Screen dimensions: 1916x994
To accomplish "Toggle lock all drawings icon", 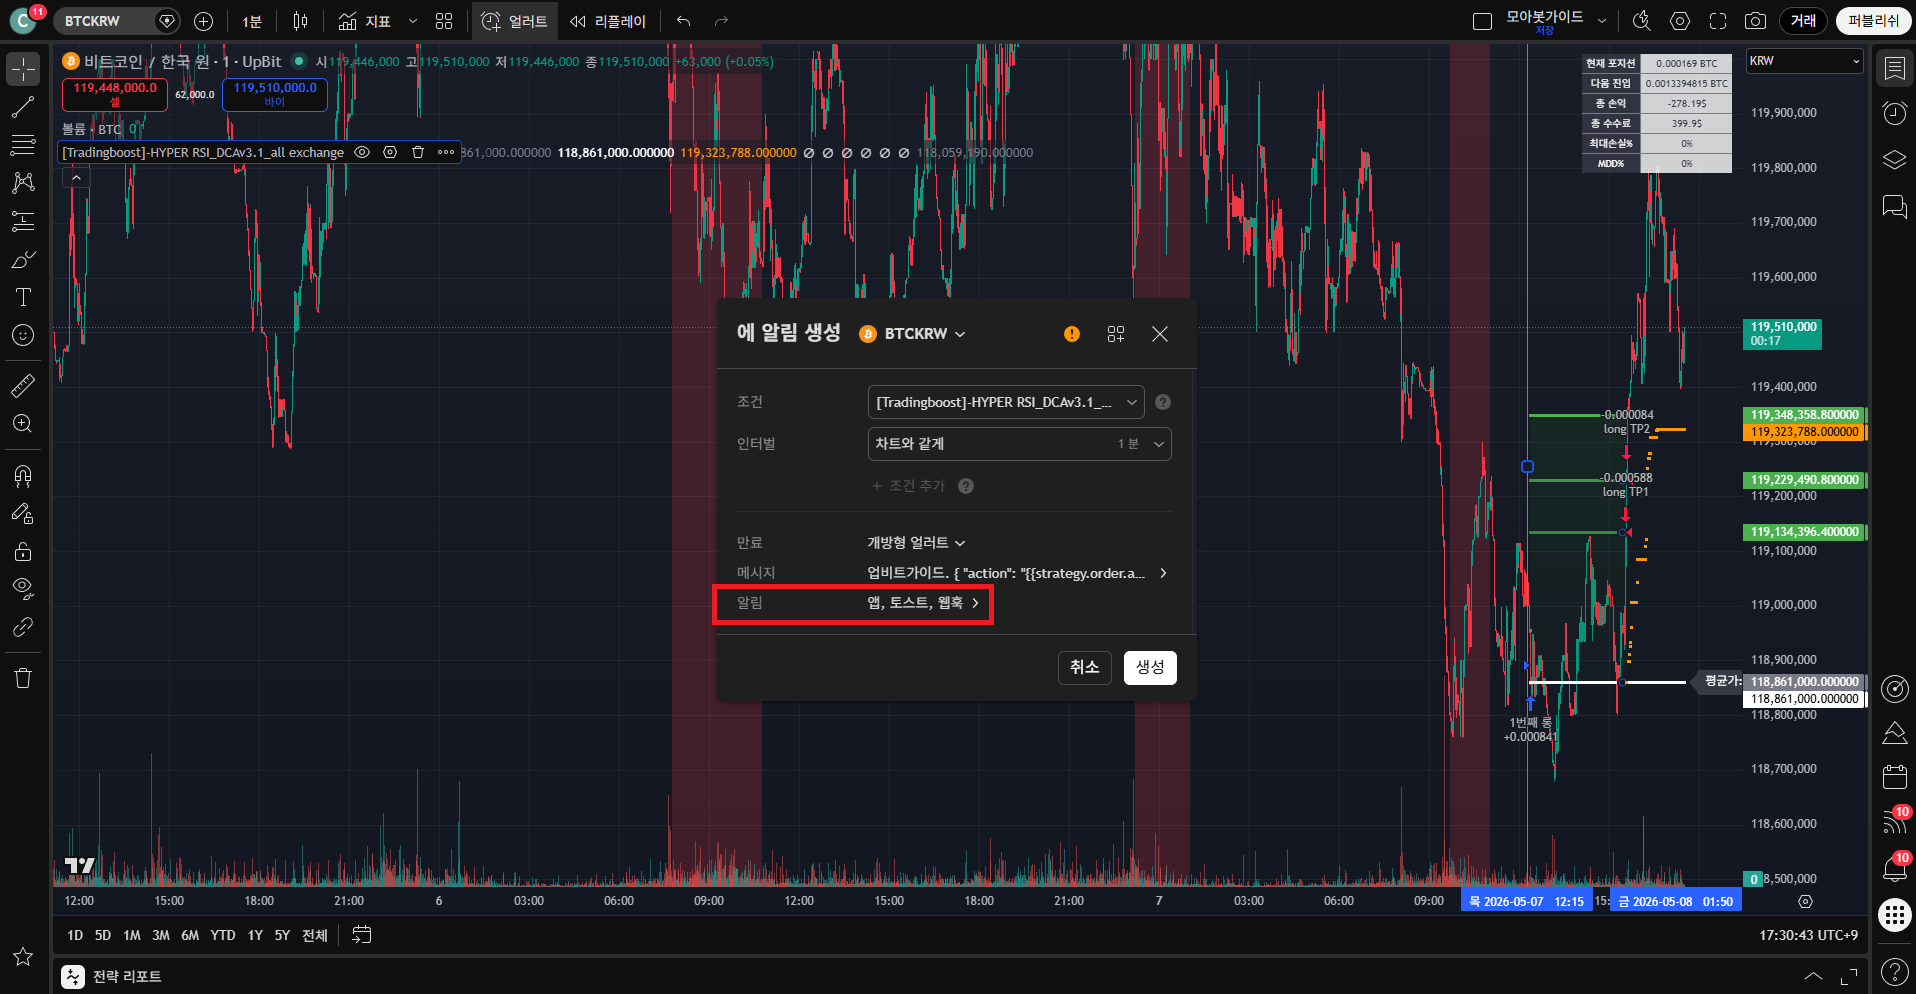I will (23, 552).
